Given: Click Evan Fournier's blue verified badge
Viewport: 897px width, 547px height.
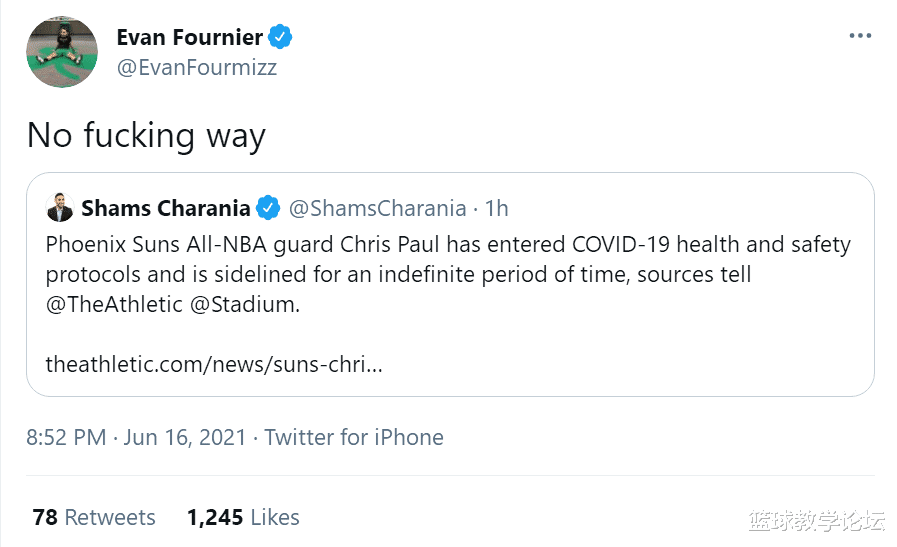Looking at the screenshot, I should pos(281,37).
